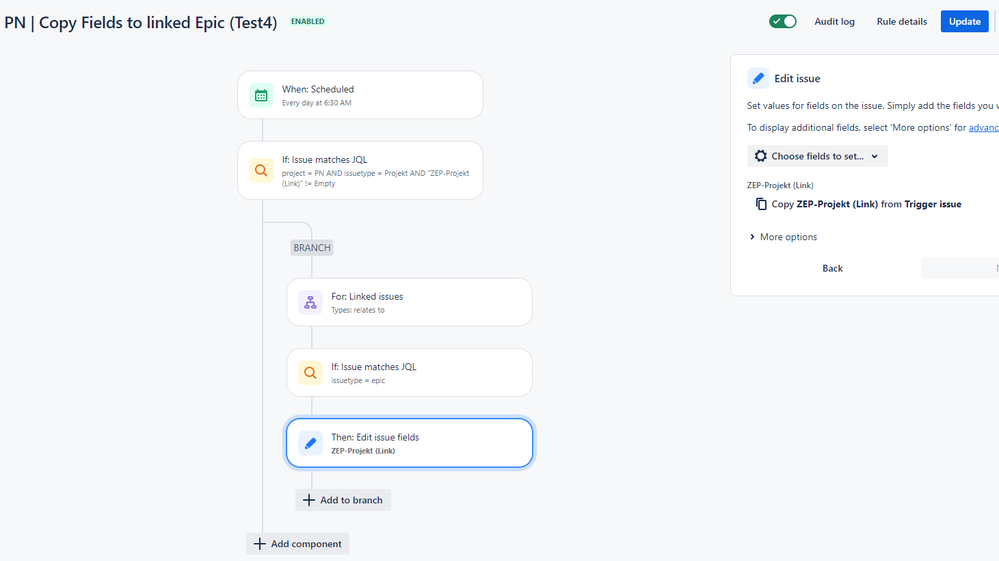Click the magnifier icon of issuetype epic condition
The height and width of the screenshot is (561, 999).
click(x=310, y=373)
